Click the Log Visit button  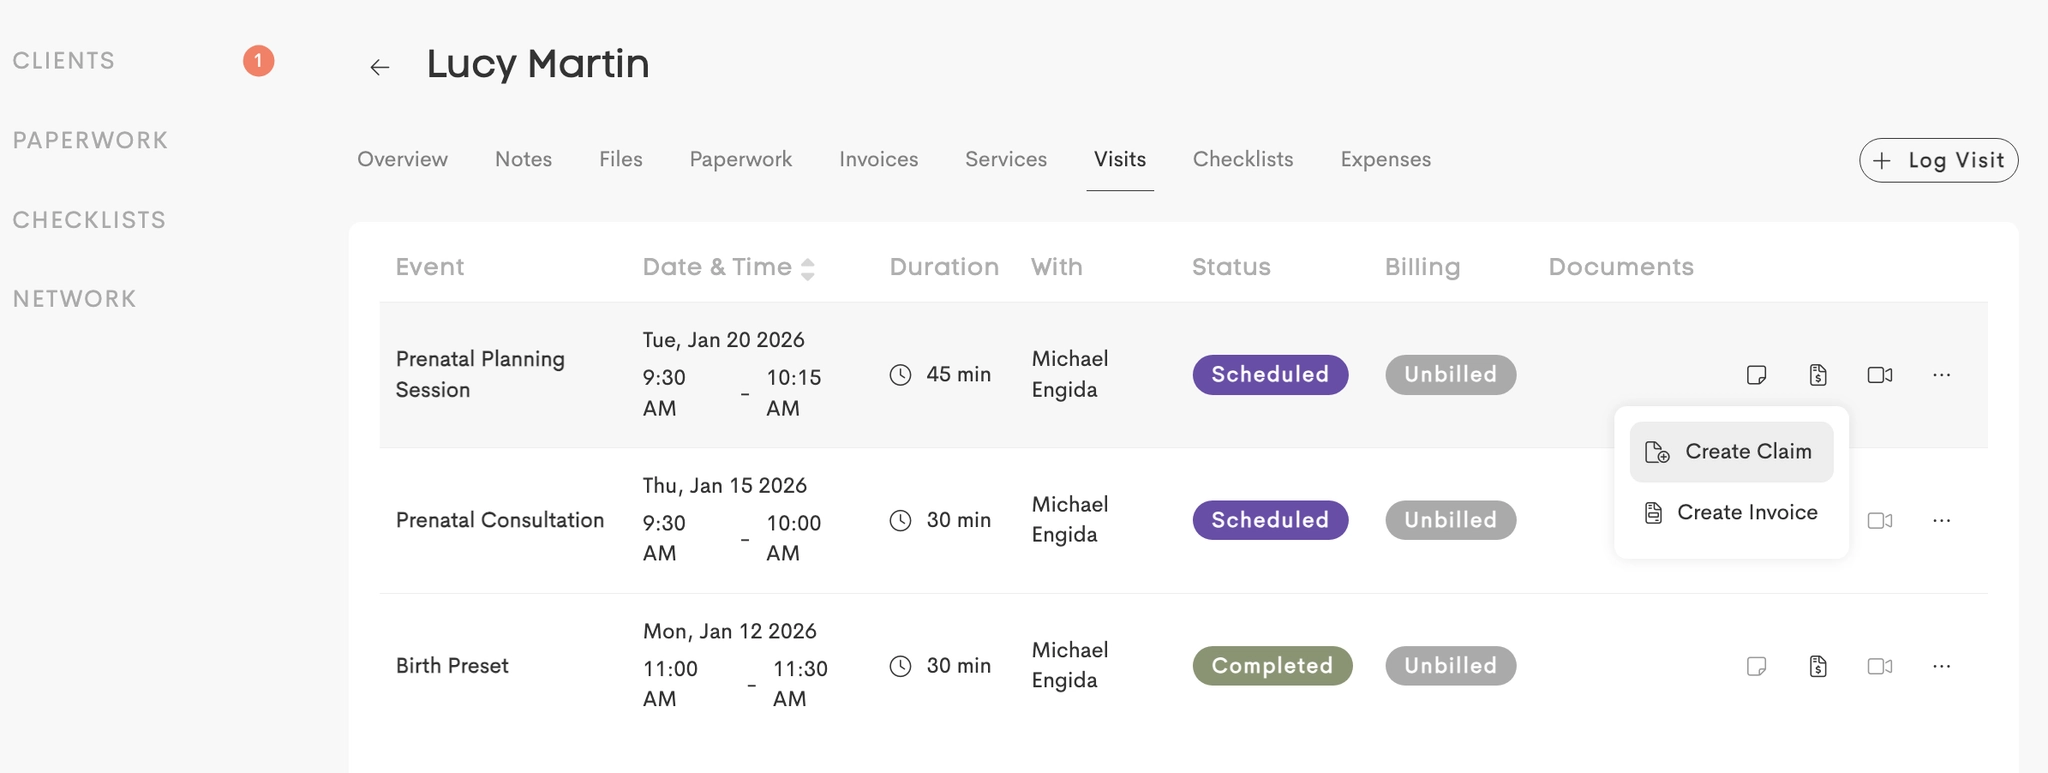[x=1938, y=160]
